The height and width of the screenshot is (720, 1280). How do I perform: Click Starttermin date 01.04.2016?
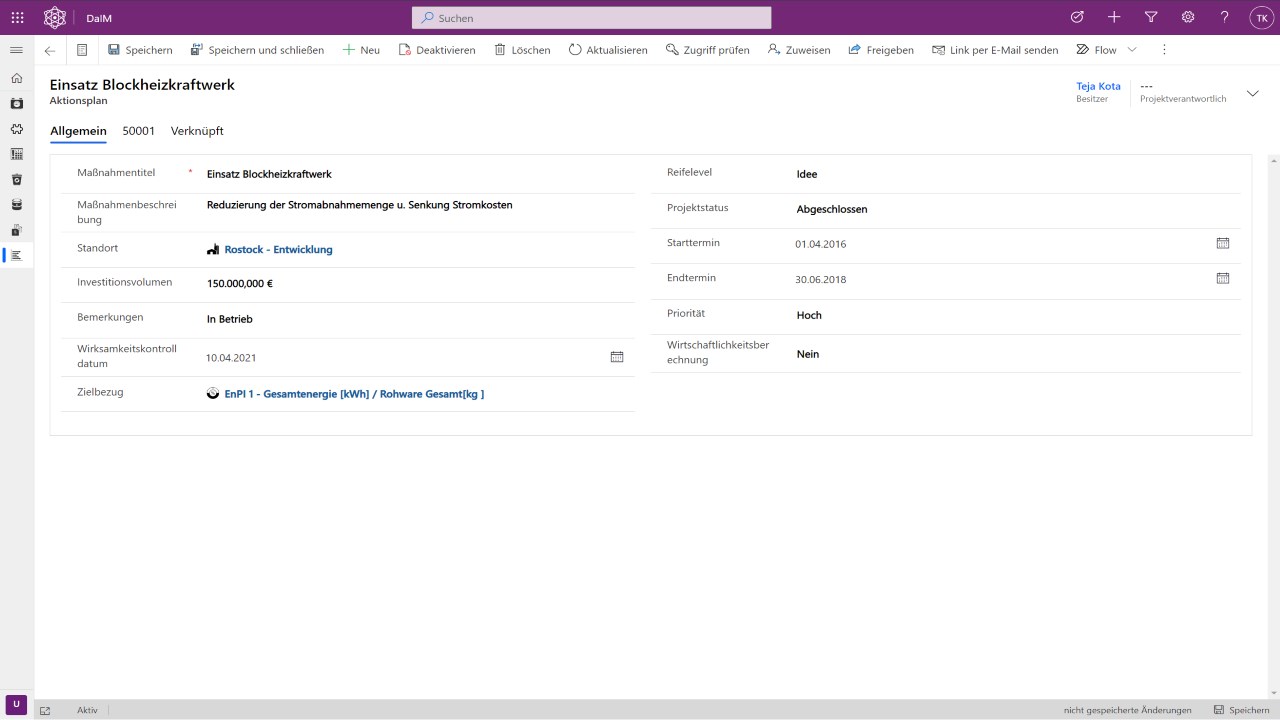[x=821, y=244]
